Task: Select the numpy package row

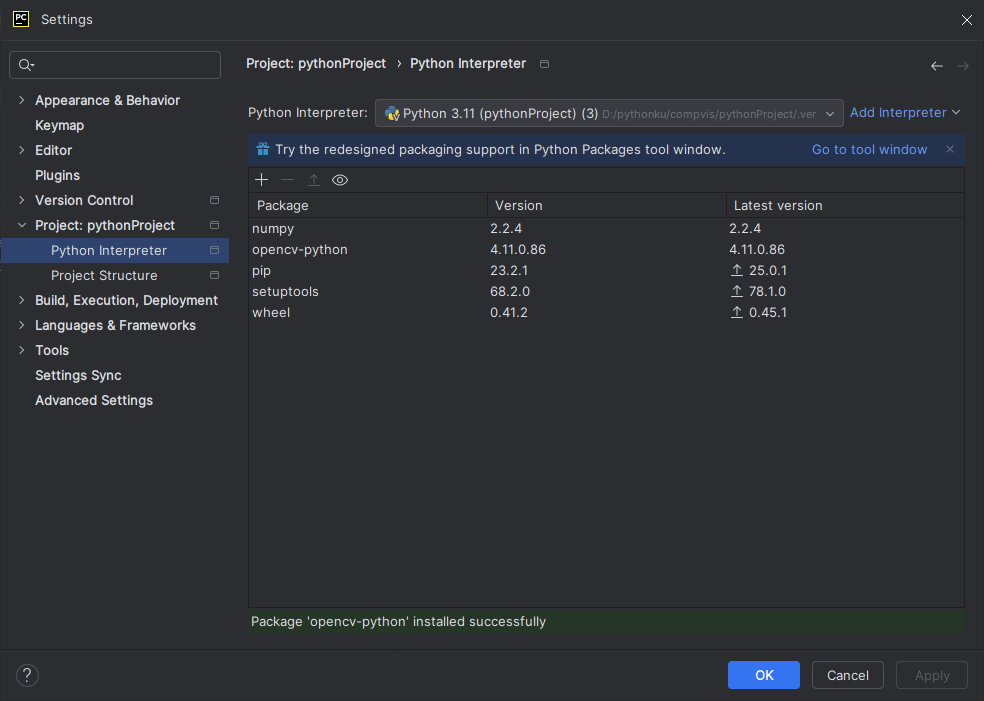Action: (x=606, y=228)
